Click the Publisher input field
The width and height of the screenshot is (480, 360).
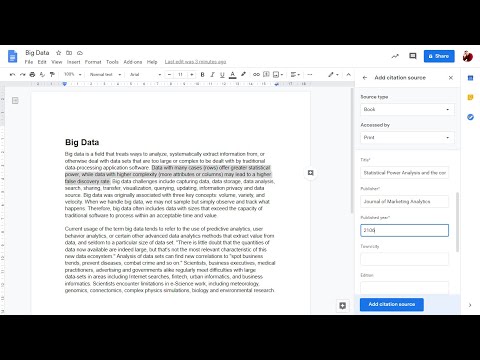(404, 201)
